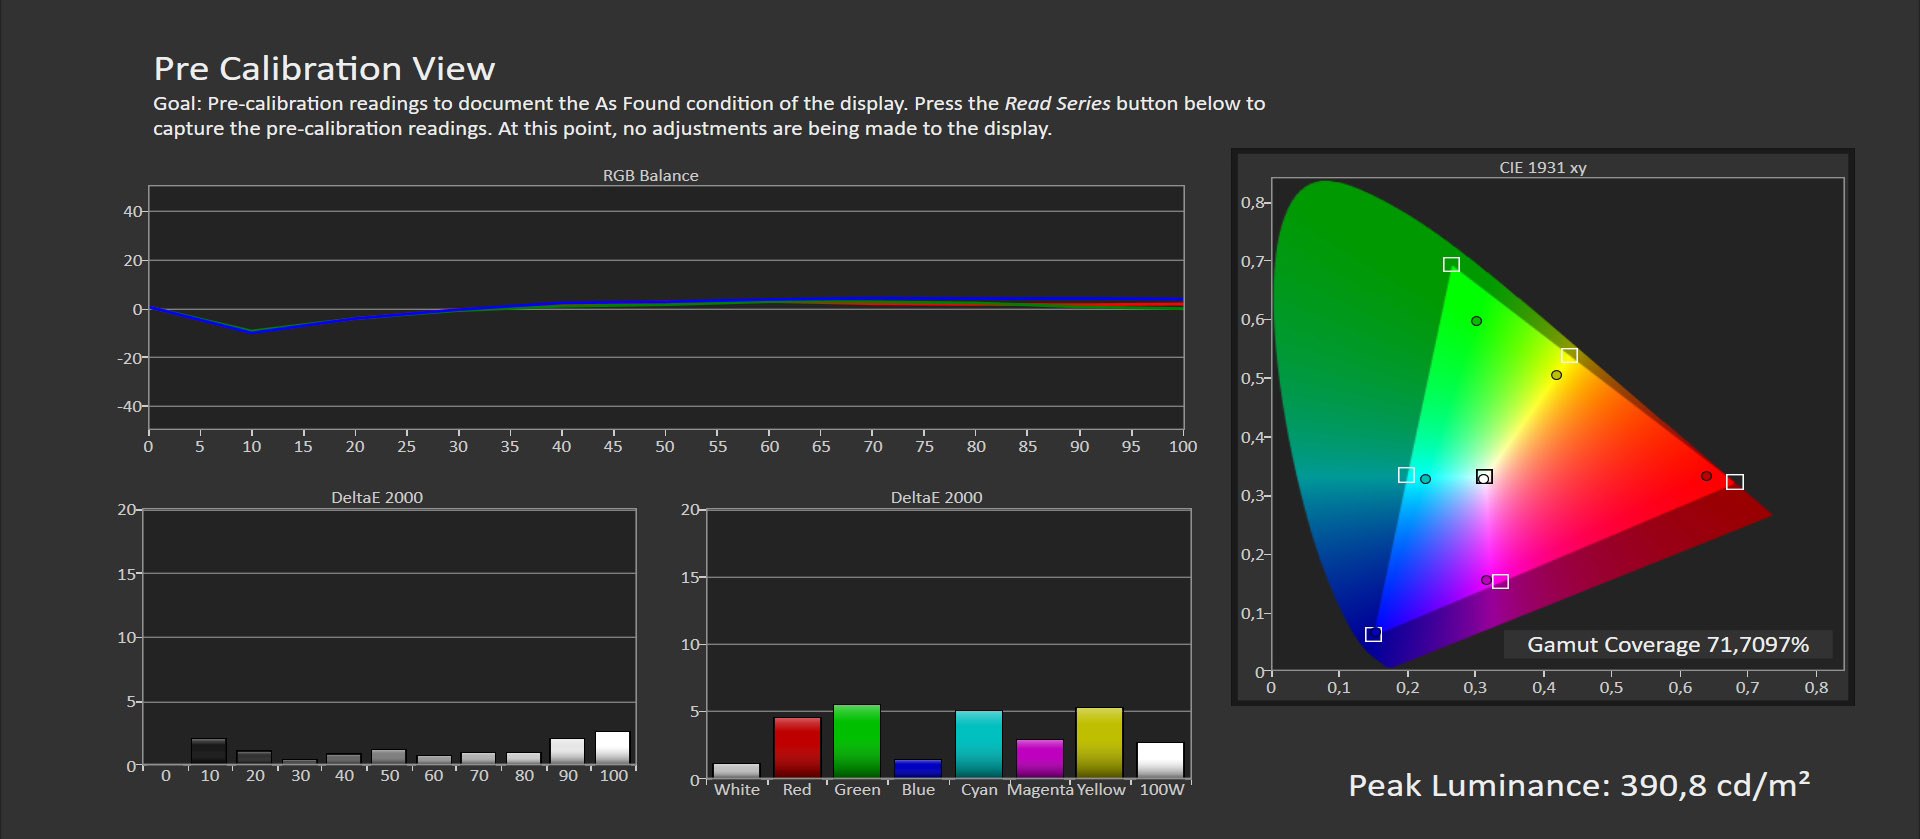Screen dimensions: 1920x839
Task: Click the left DeltaE 2000 grayscale chart title
Action: [x=377, y=497]
